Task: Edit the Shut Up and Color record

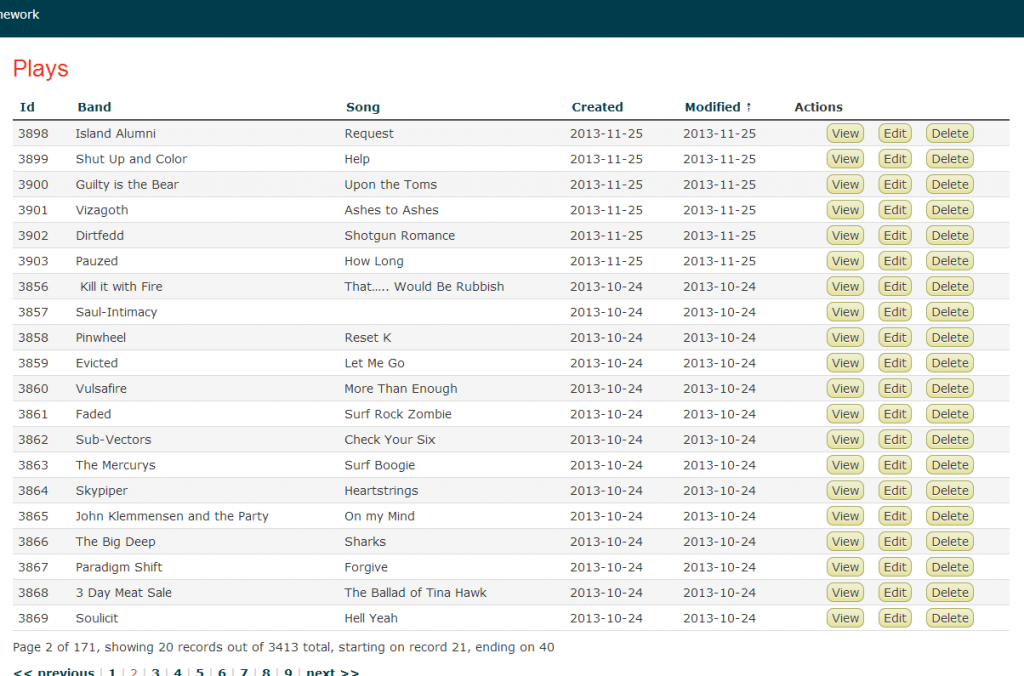Action: (x=894, y=159)
